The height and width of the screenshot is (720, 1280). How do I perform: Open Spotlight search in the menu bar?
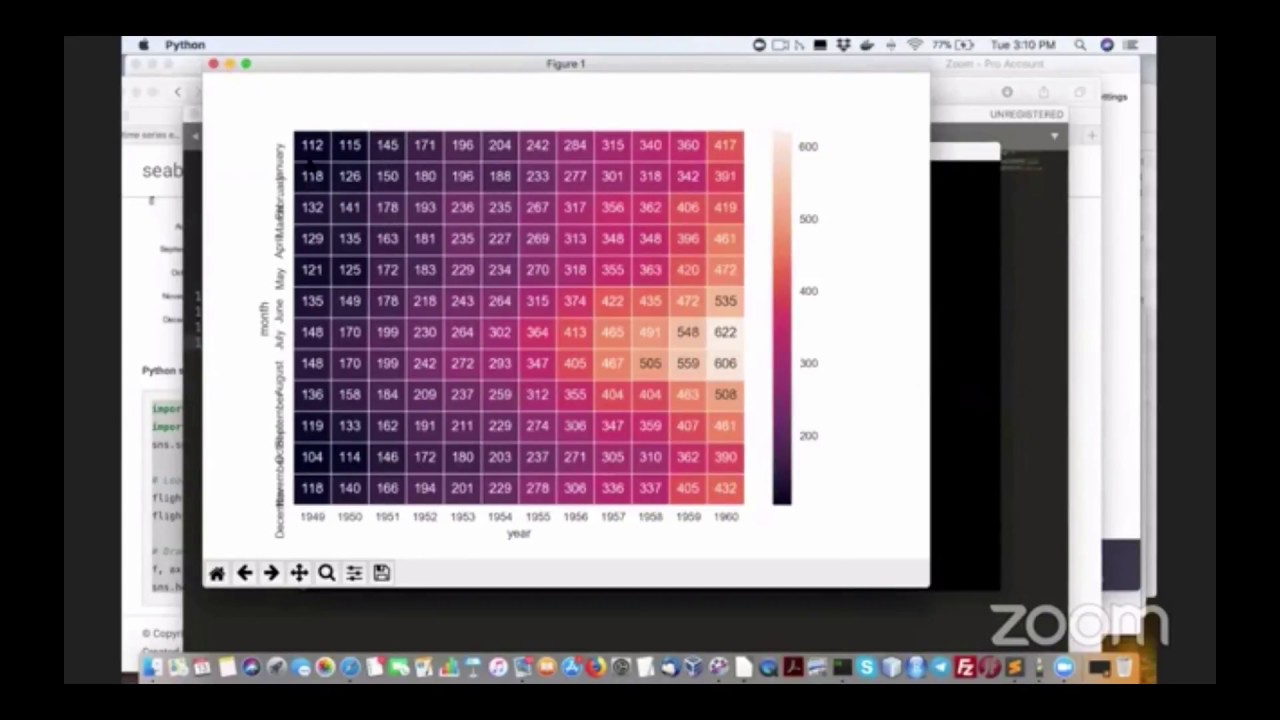1080,45
